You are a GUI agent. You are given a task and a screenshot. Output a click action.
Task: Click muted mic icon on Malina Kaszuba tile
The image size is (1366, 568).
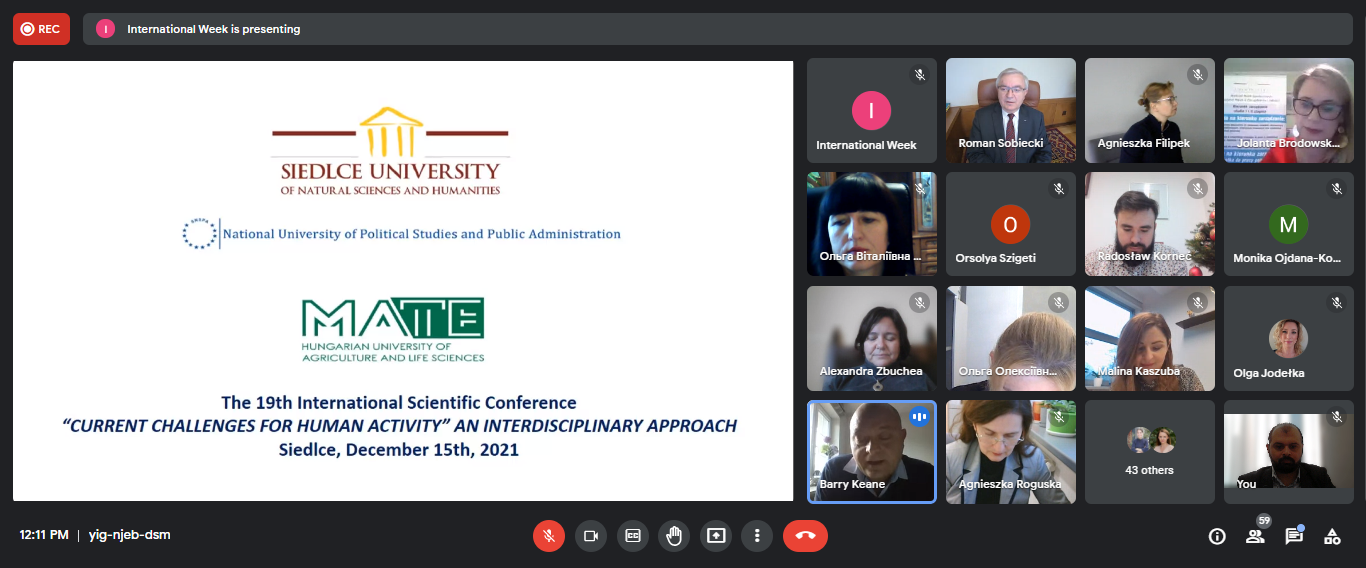(1197, 303)
